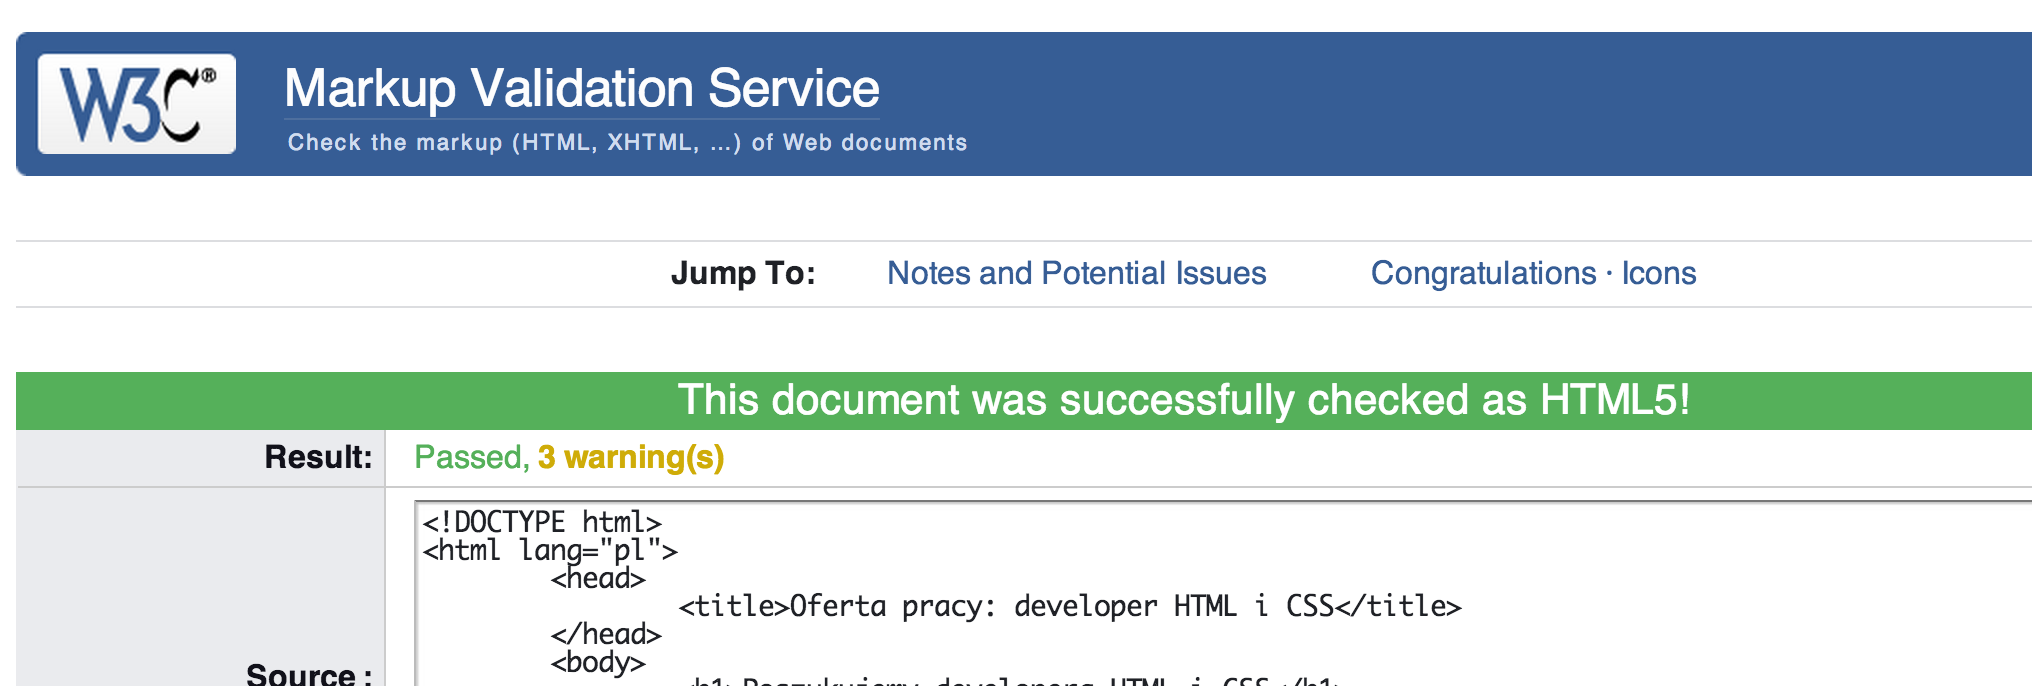Click the green HTML5 success banner
2032x686 pixels.
pyautogui.click(x=1024, y=400)
